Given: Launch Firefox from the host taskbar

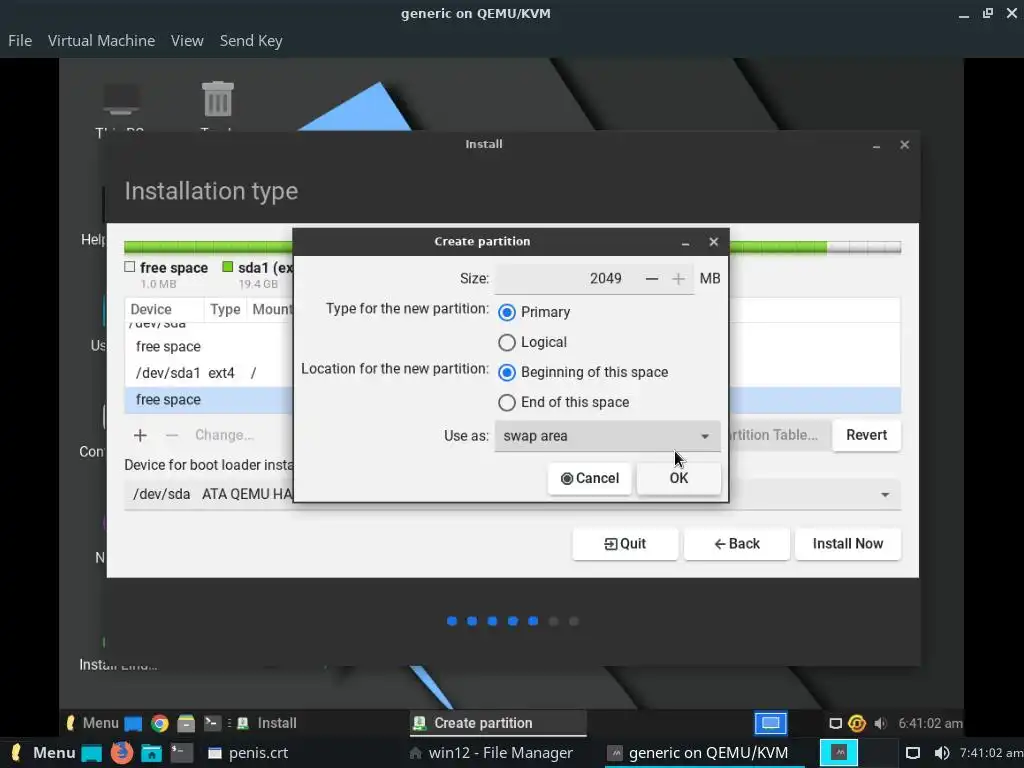Looking at the screenshot, I should (x=121, y=753).
